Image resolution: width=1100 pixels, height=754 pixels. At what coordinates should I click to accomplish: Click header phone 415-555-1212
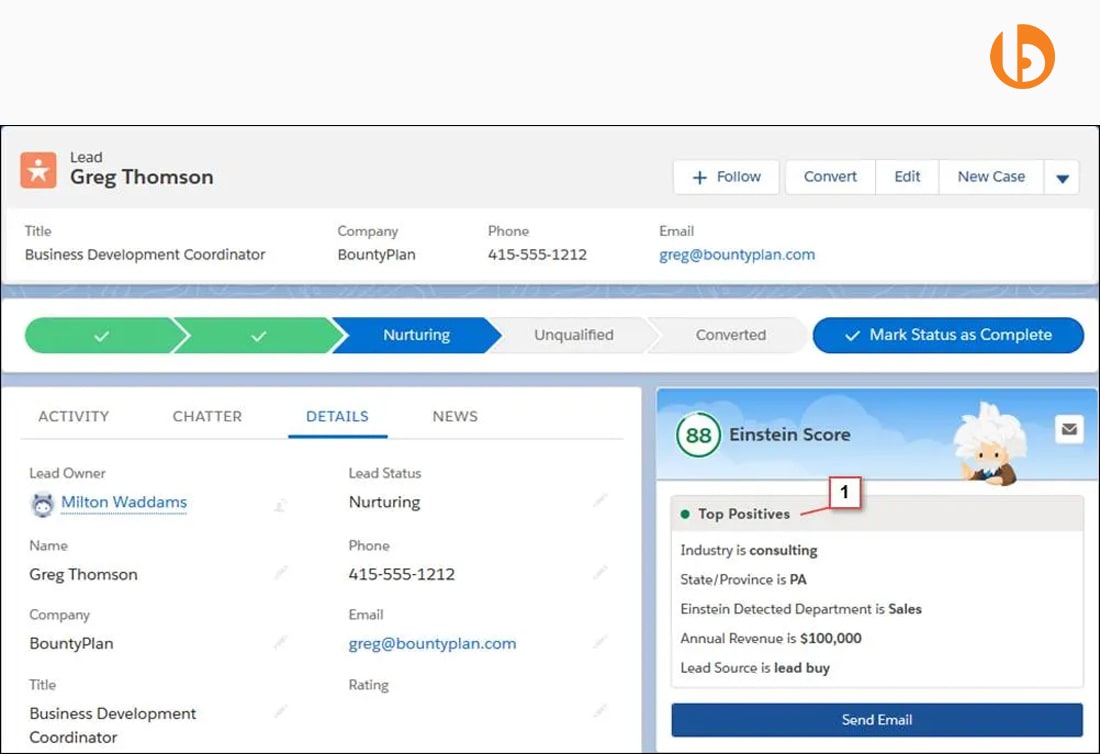coord(537,255)
